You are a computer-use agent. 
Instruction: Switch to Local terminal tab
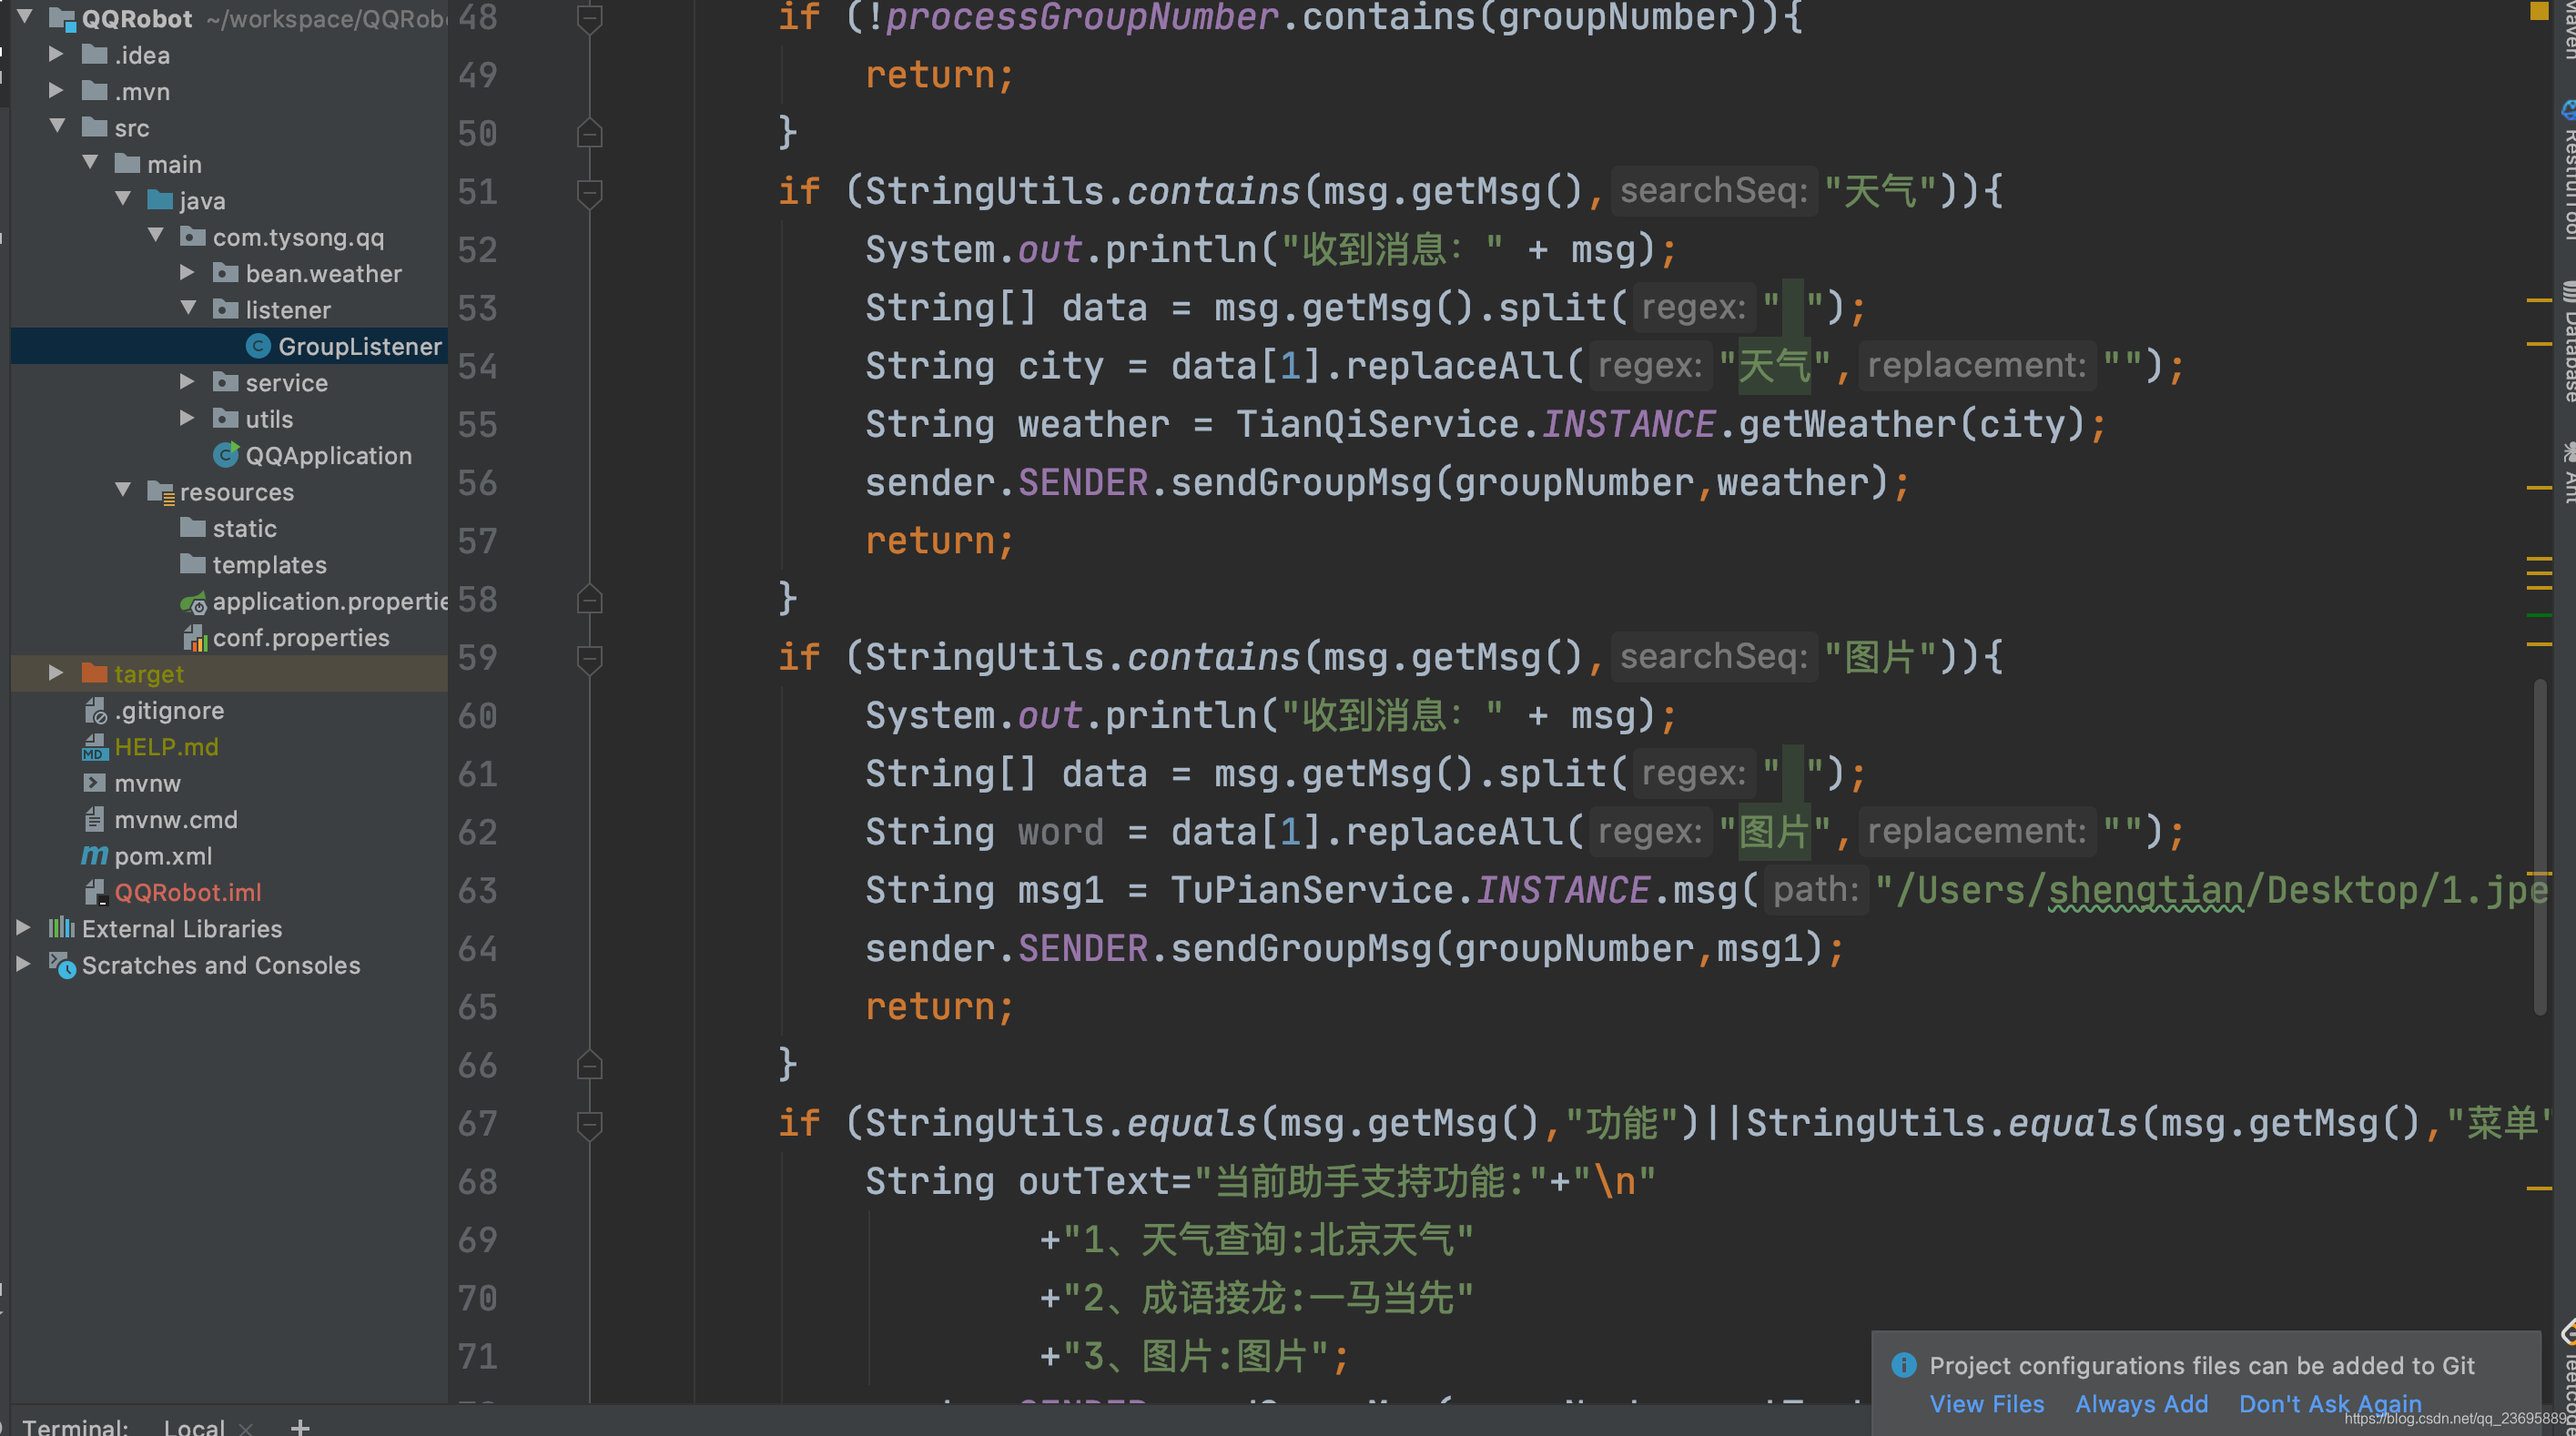(194, 1426)
